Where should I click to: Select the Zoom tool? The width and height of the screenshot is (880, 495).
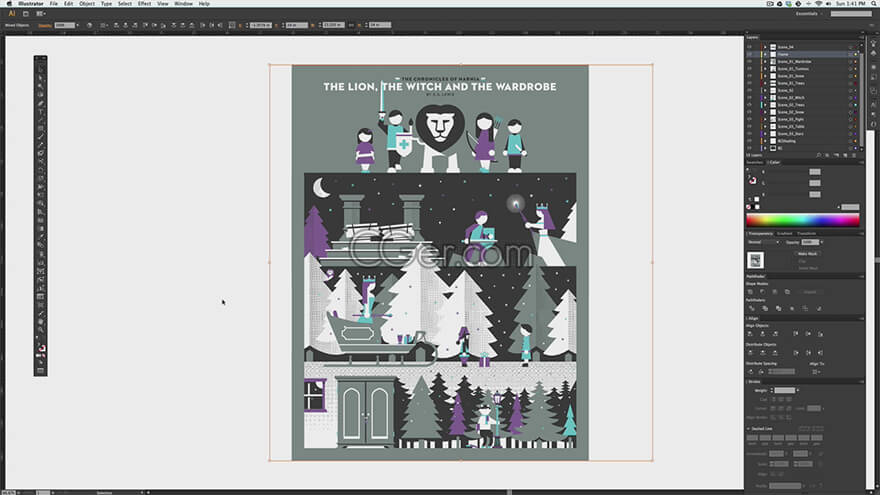point(40,331)
